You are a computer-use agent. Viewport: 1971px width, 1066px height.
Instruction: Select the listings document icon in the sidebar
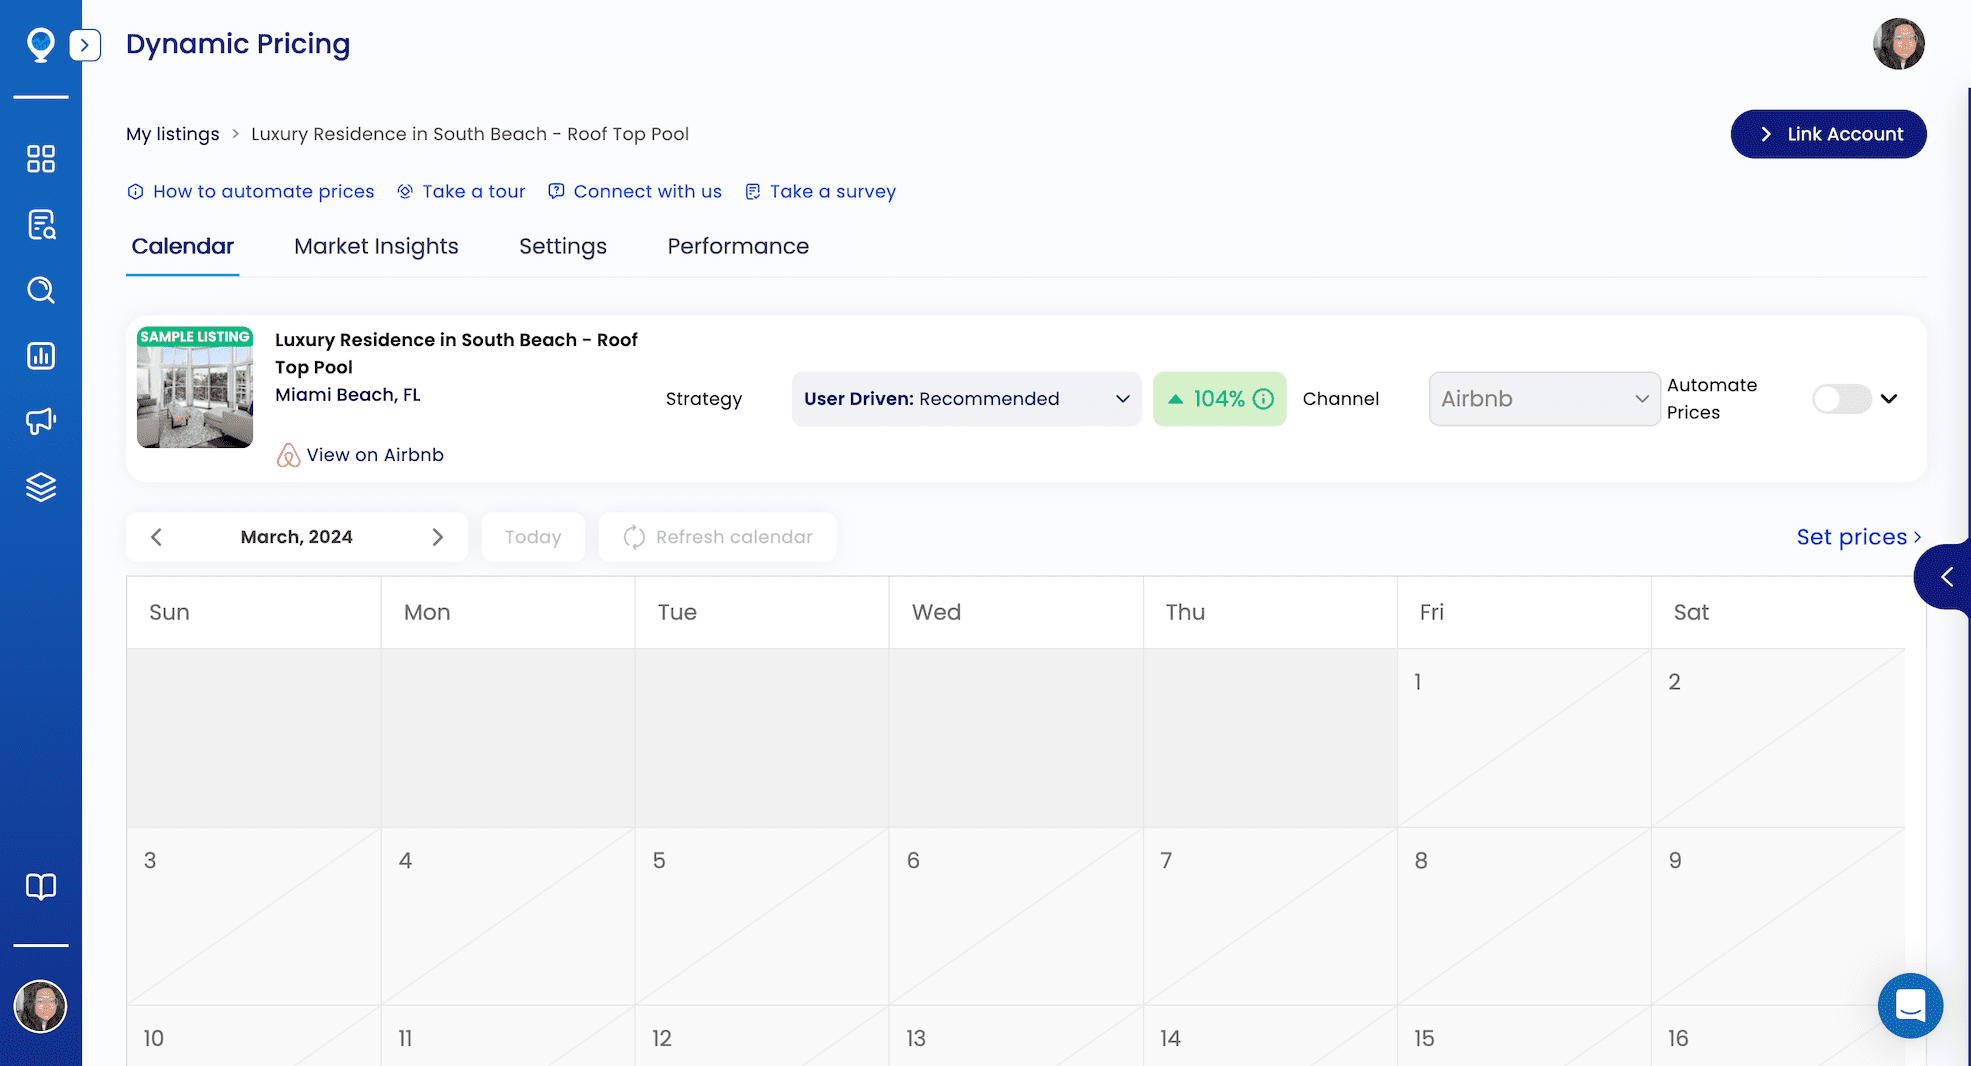coord(41,224)
